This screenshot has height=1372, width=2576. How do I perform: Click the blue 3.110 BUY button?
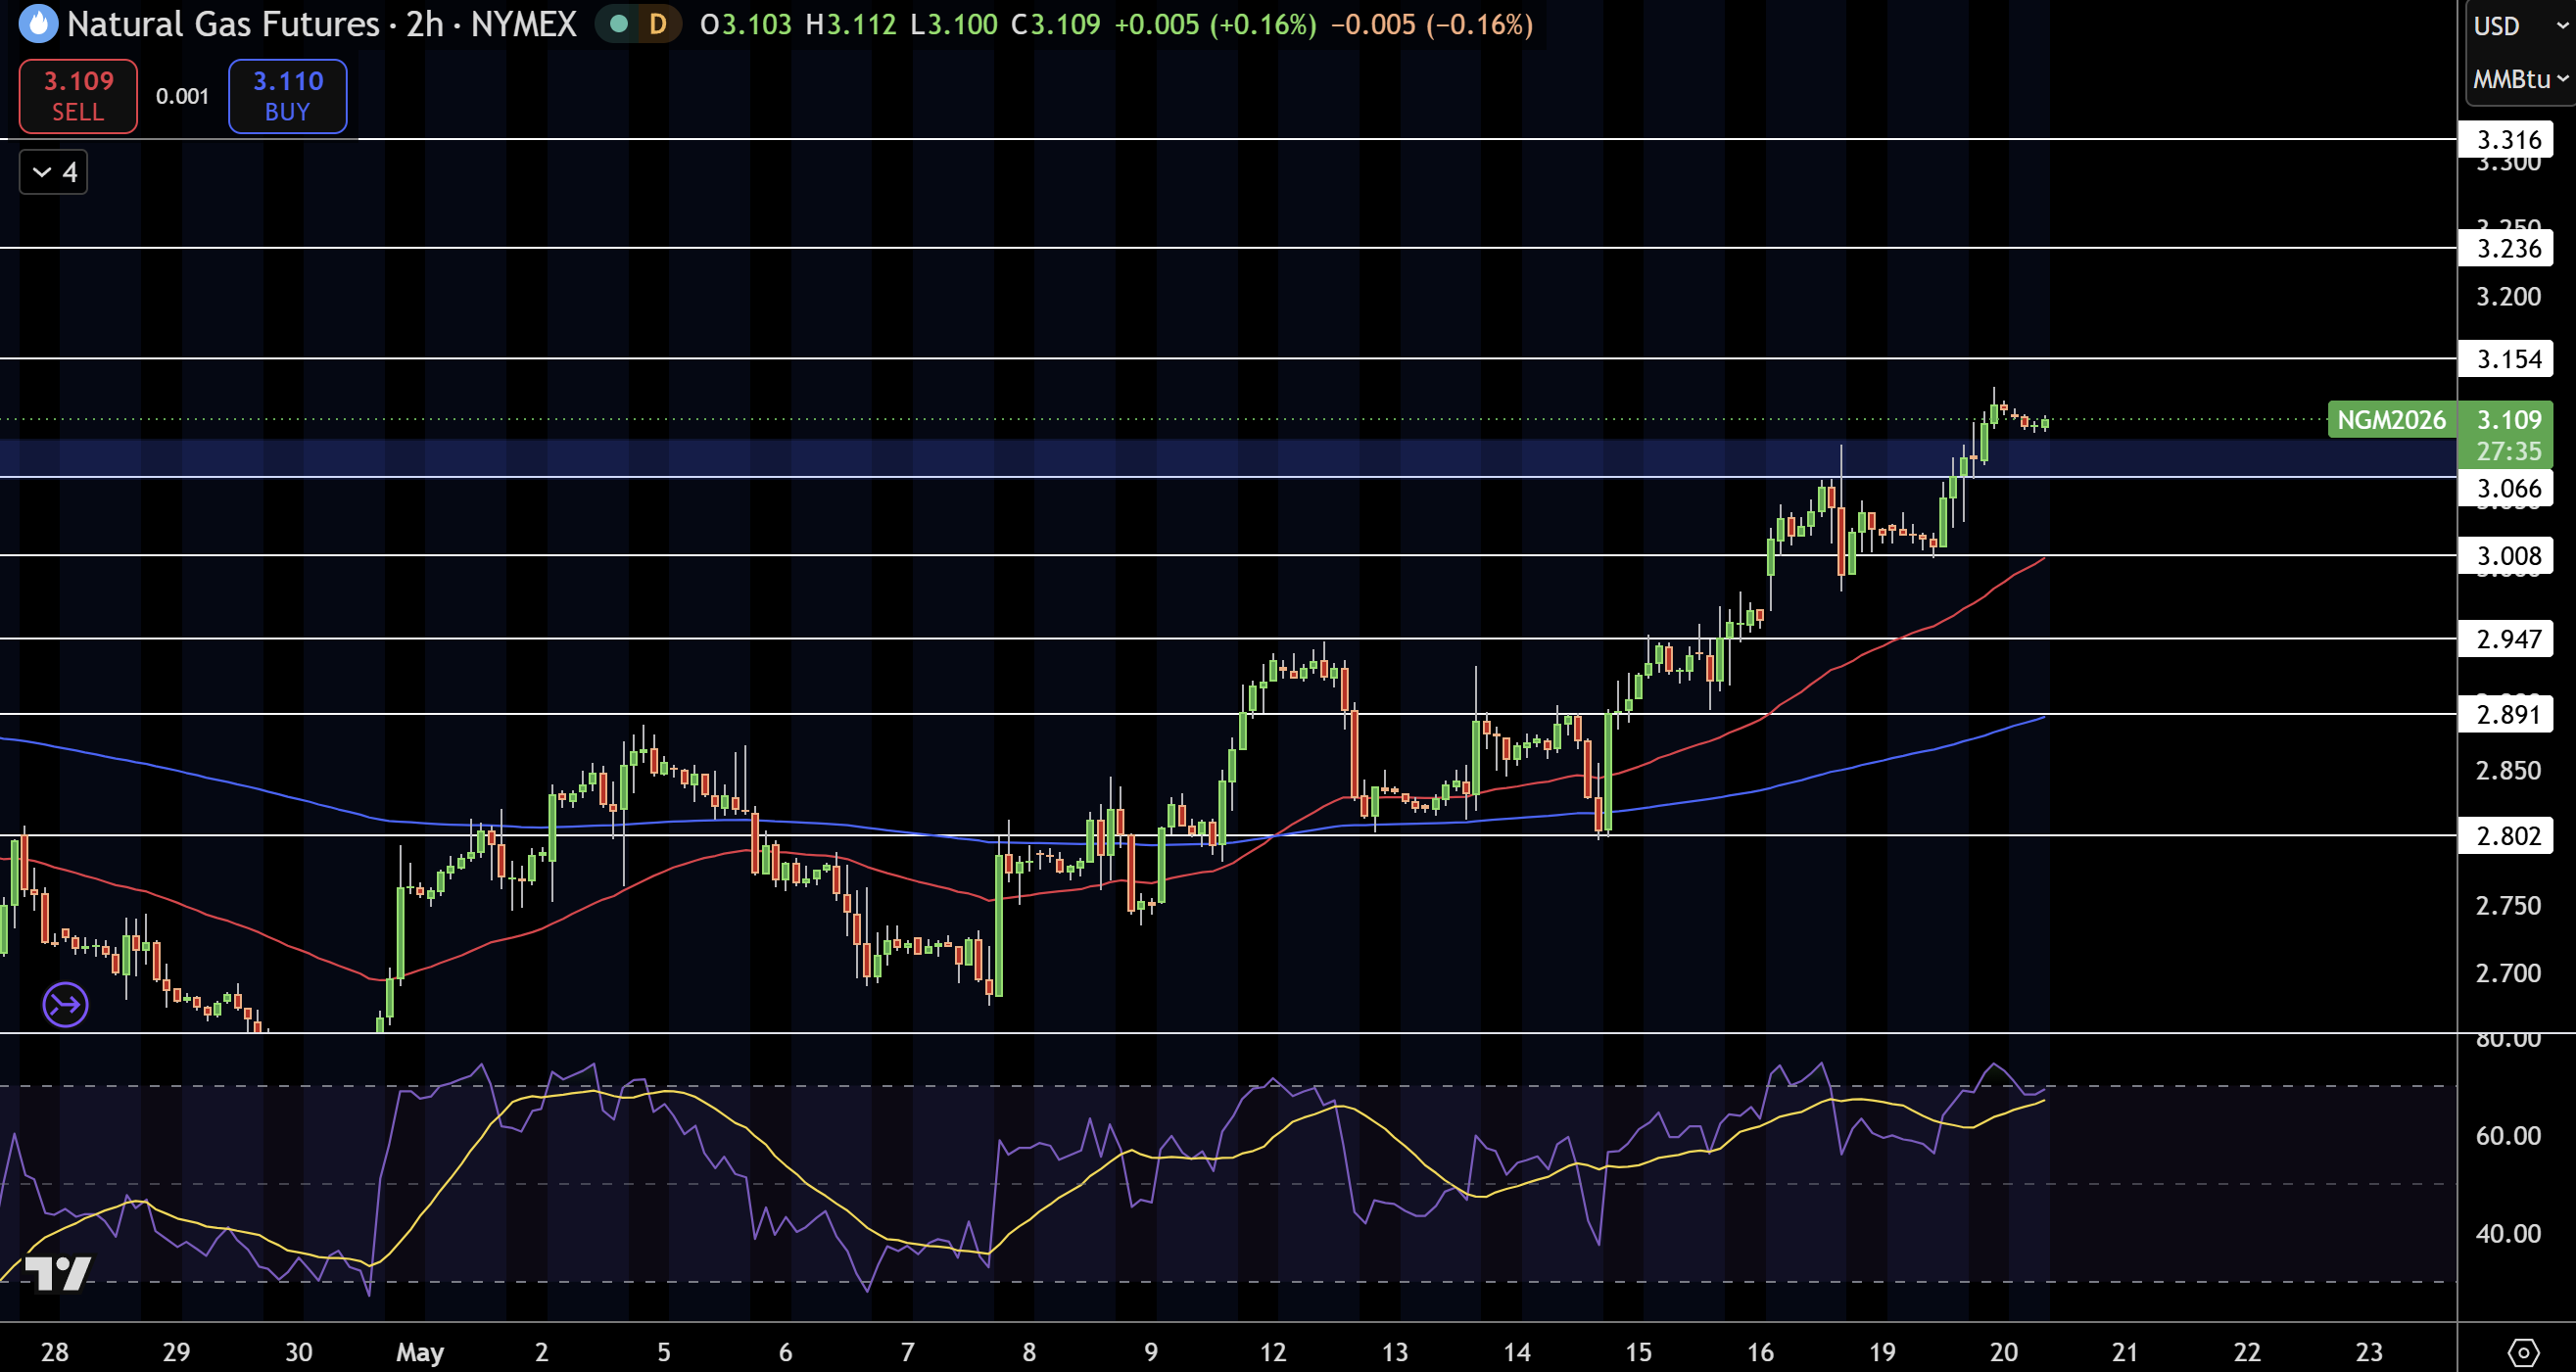(288, 96)
